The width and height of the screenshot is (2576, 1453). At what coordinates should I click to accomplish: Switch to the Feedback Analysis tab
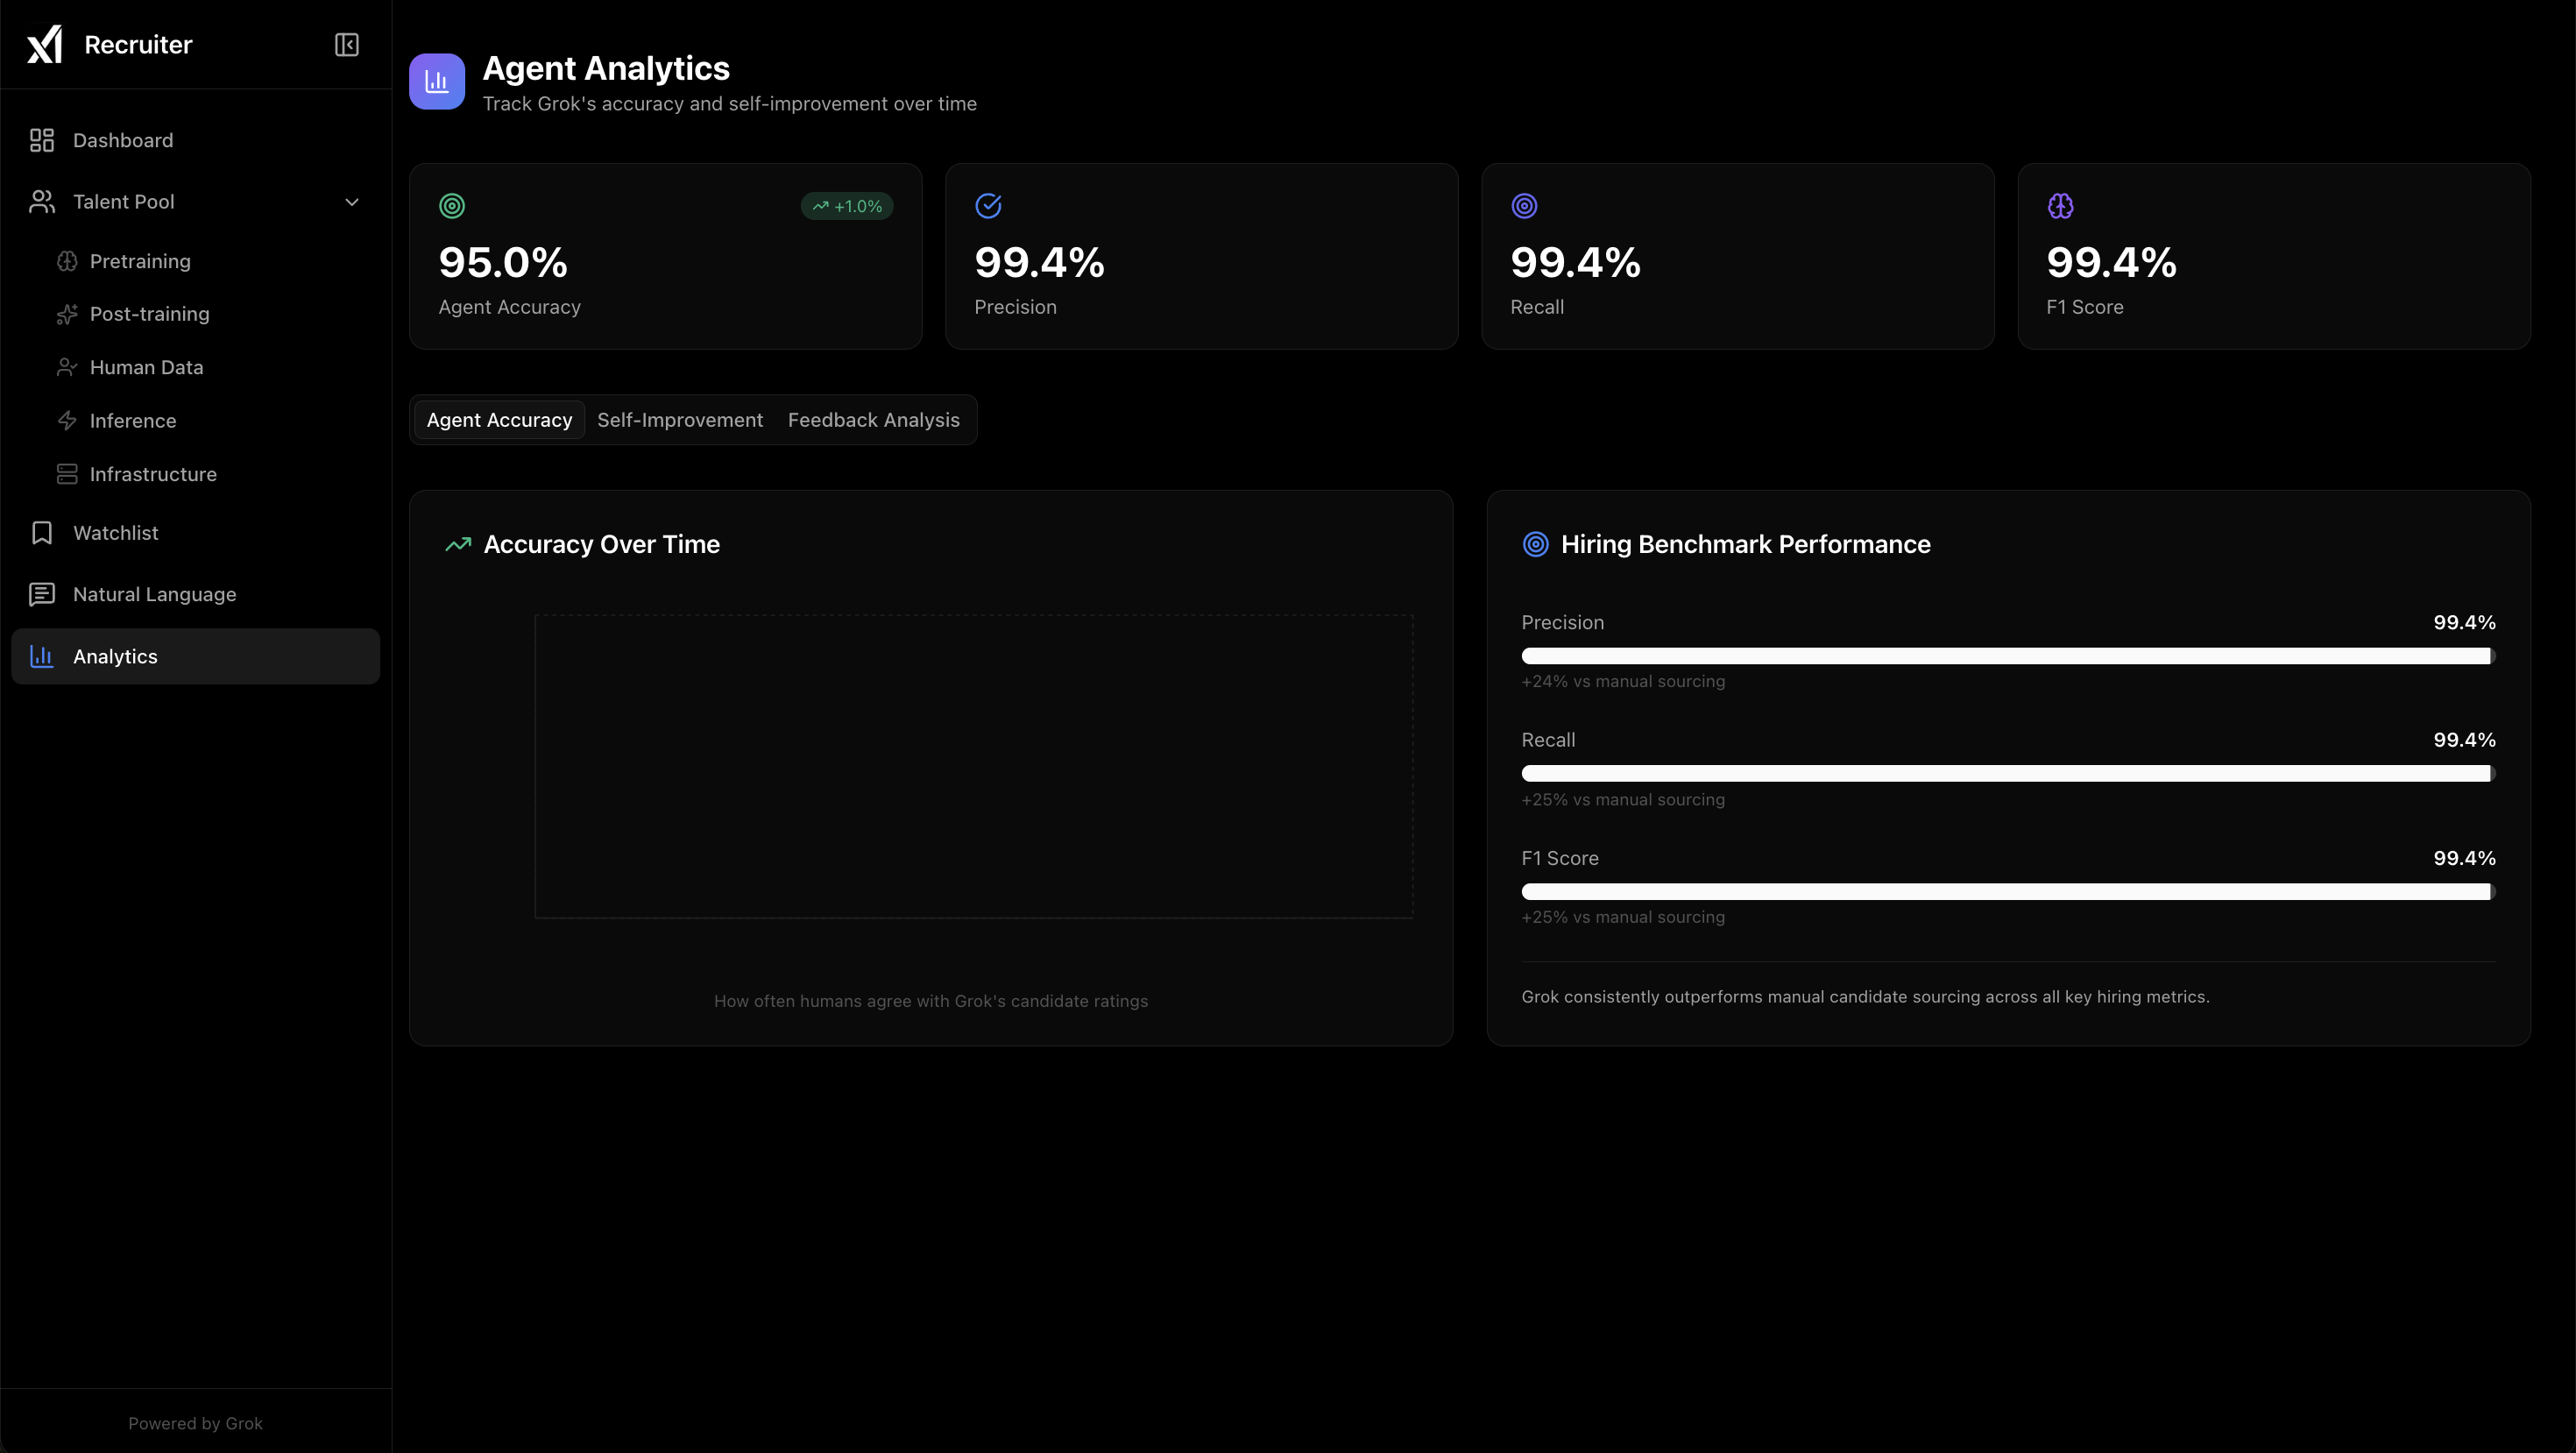tap(873, 420)
